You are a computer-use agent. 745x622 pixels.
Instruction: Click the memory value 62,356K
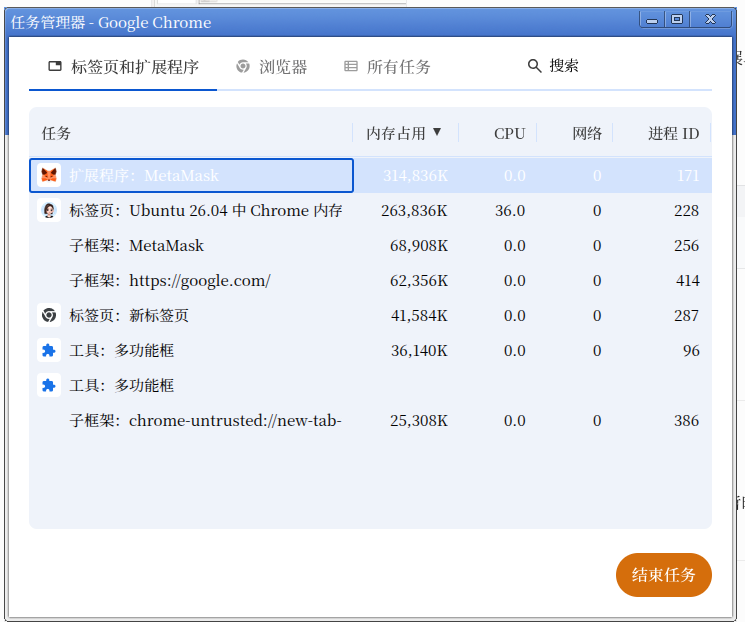pos(419,281)
